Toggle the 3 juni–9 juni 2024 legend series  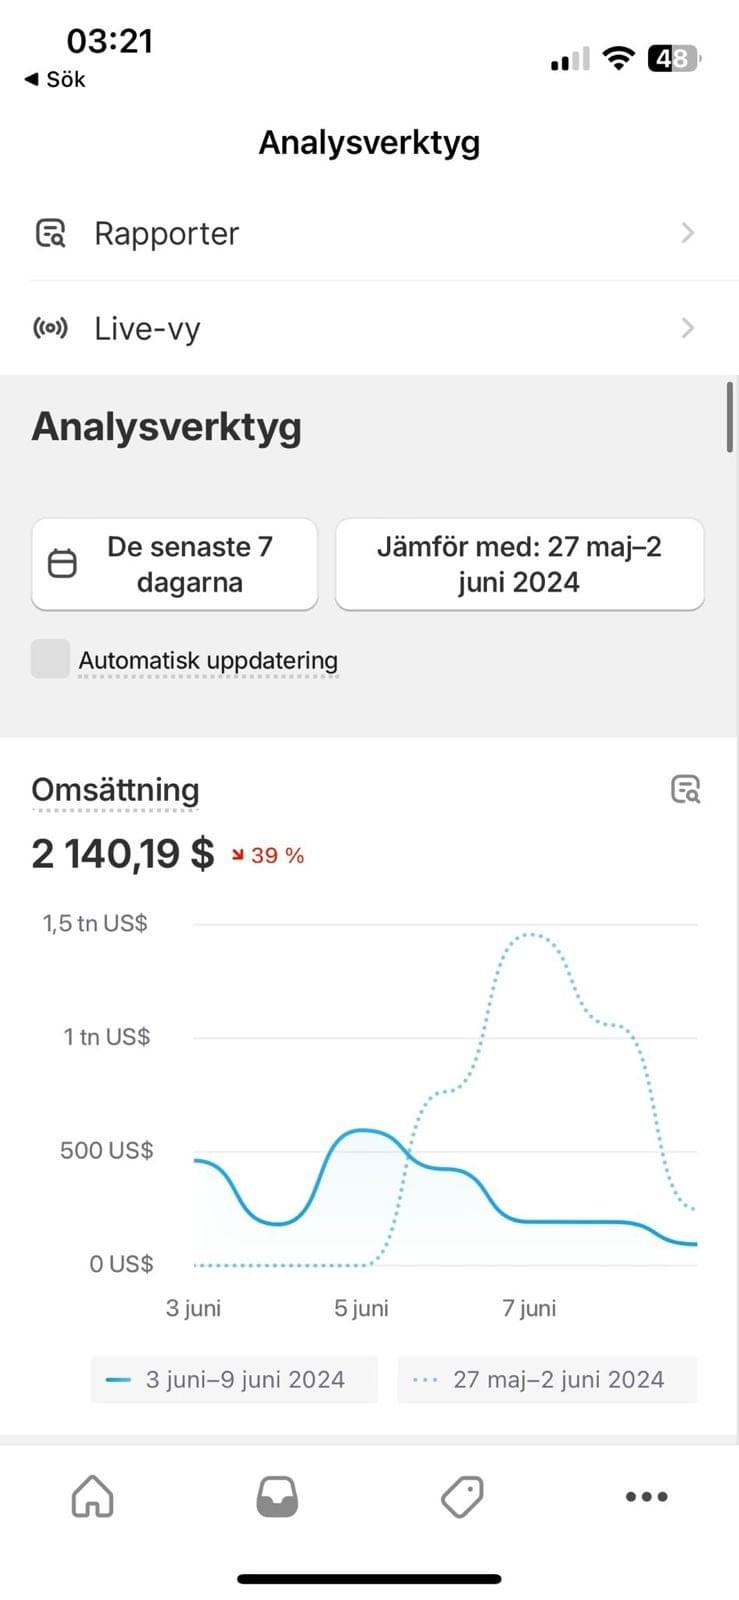234,1380
